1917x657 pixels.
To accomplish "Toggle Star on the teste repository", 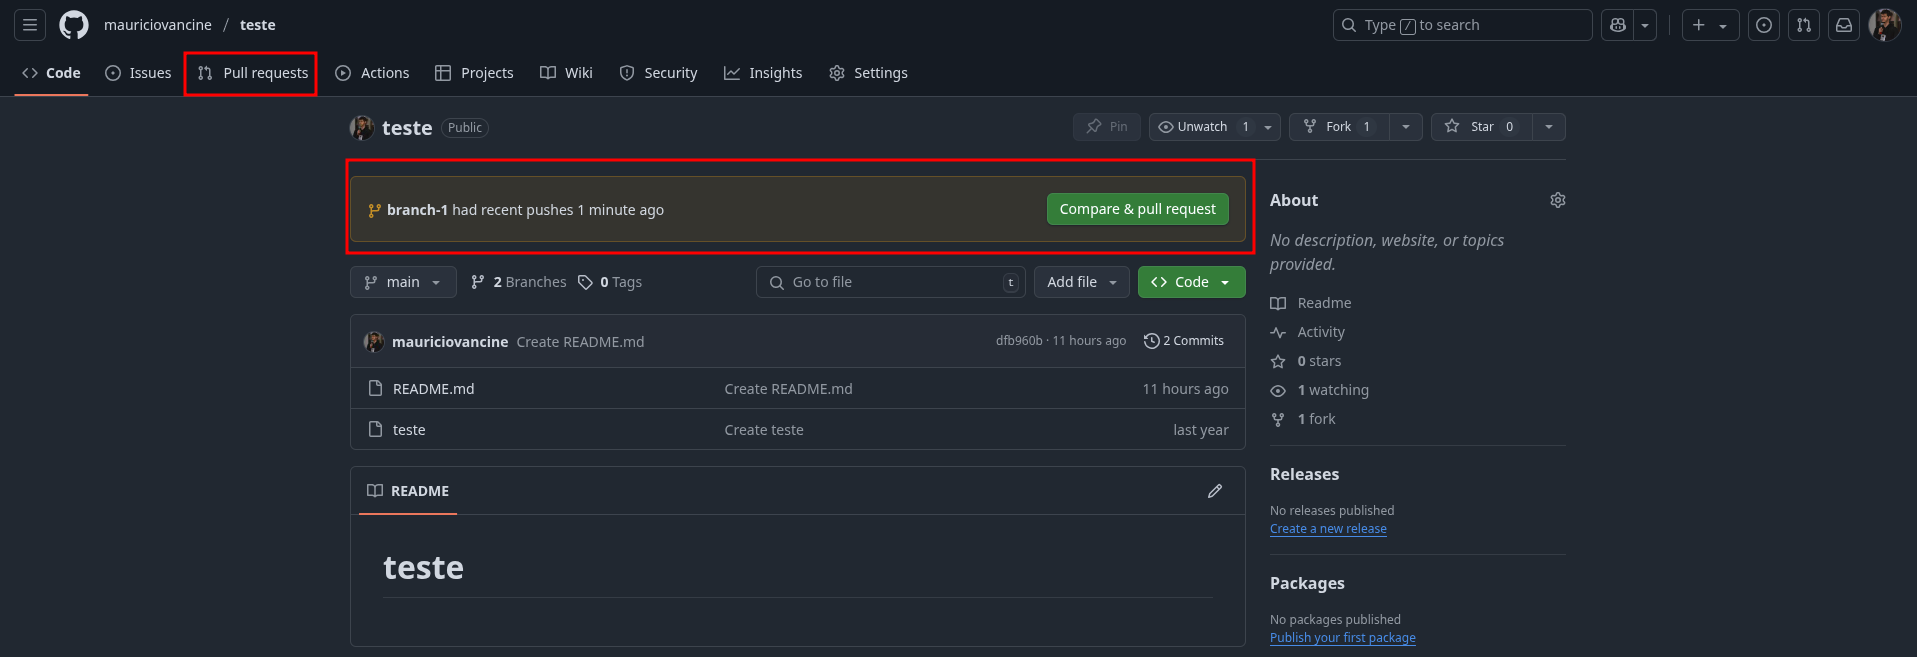I will coord(1482,127).
